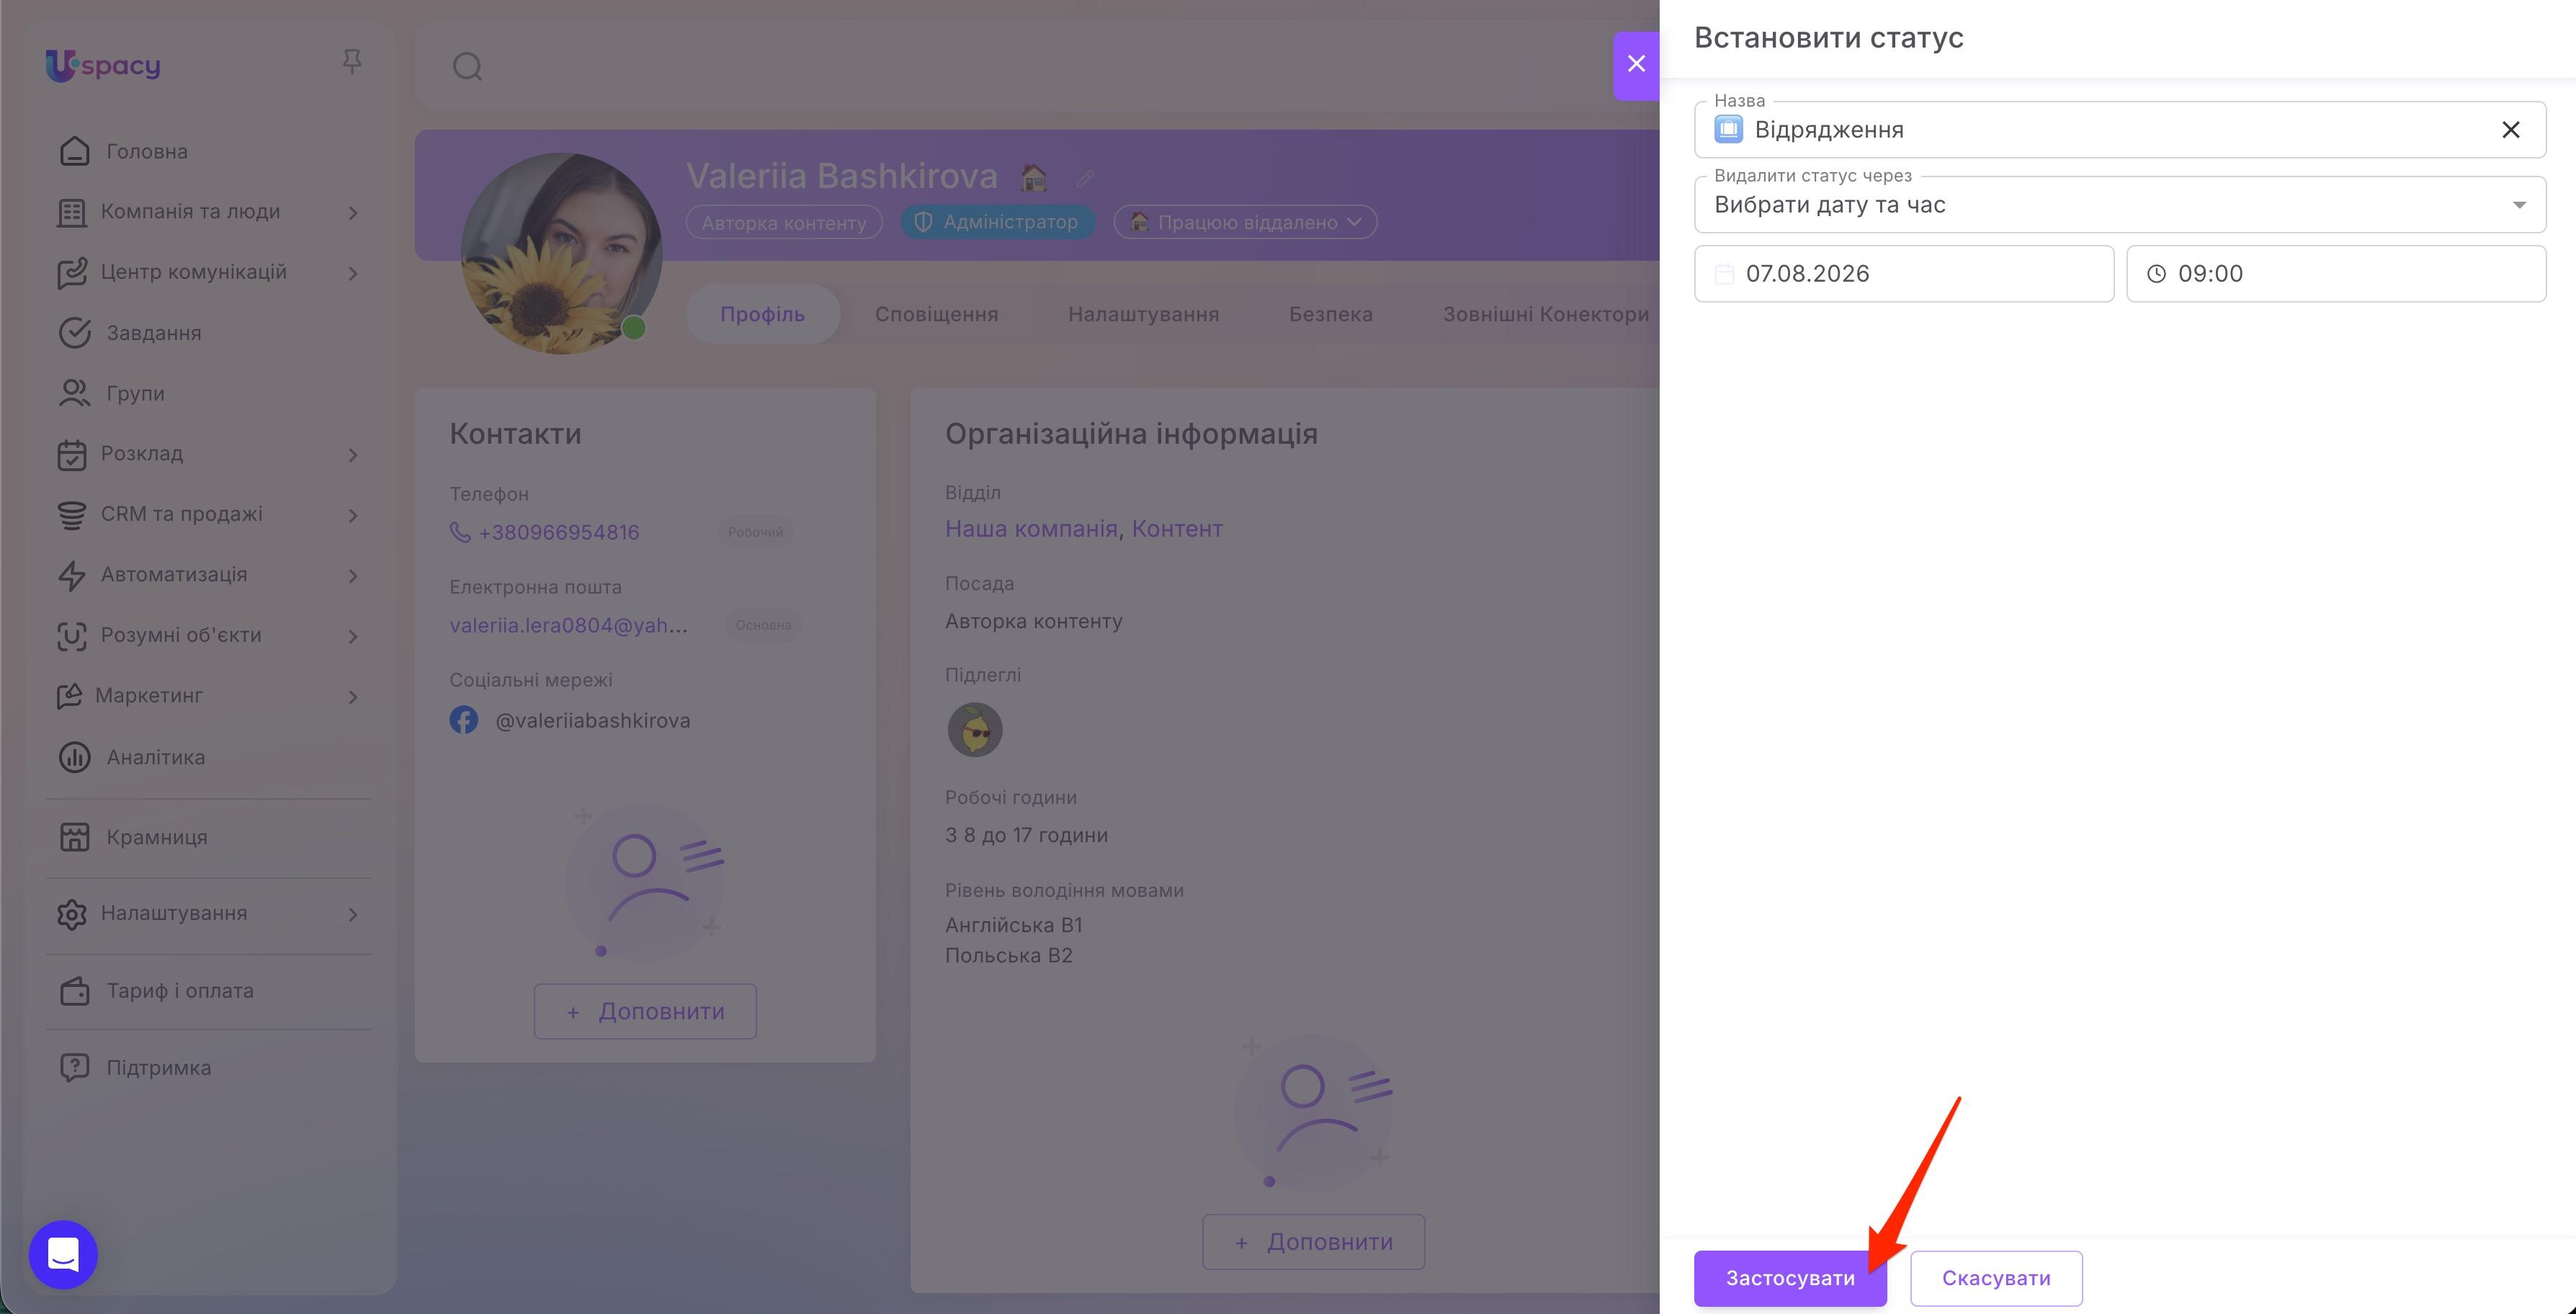Click the valeriia.lera0804 email link
The width and height of the screenshot is (2576, 1314).
click(x=568, y=626)
